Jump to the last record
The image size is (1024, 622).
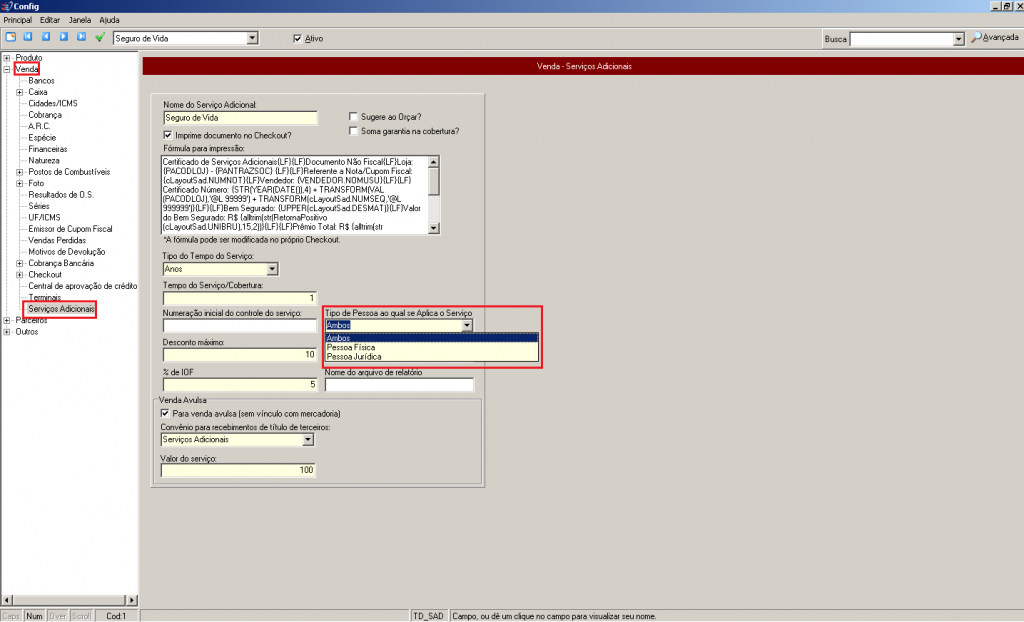coord(81,37)
